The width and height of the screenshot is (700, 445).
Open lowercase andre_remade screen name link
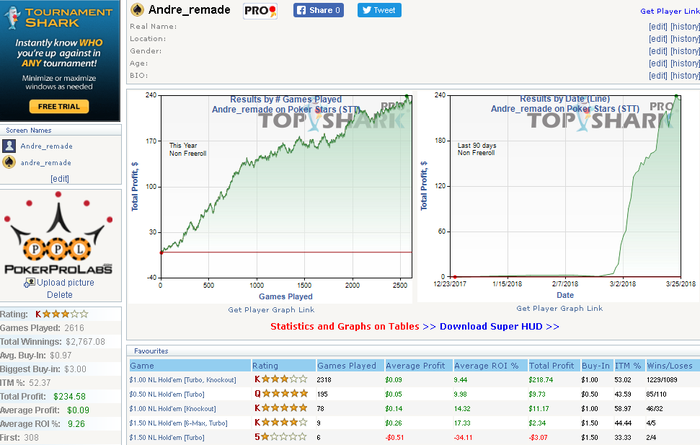point(46,162)
